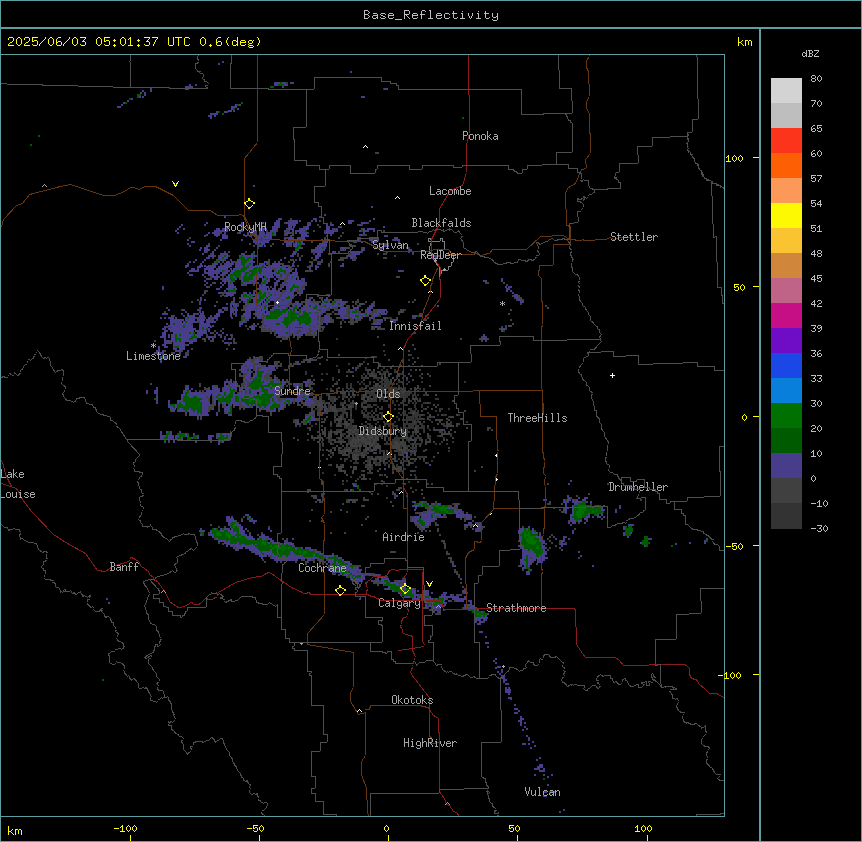Click the Sylvan label

pos(390,245)
